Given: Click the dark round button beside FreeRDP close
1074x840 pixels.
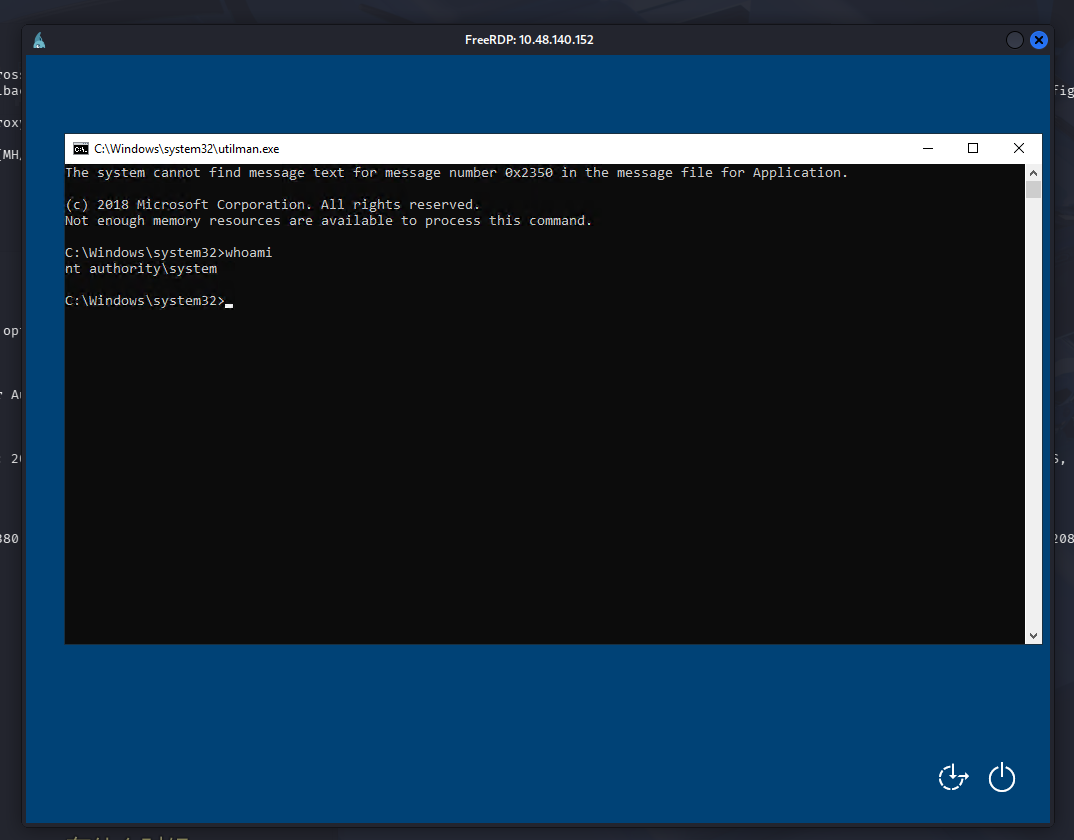Looking at the screenshot, I should click(x=1014, y=40).
